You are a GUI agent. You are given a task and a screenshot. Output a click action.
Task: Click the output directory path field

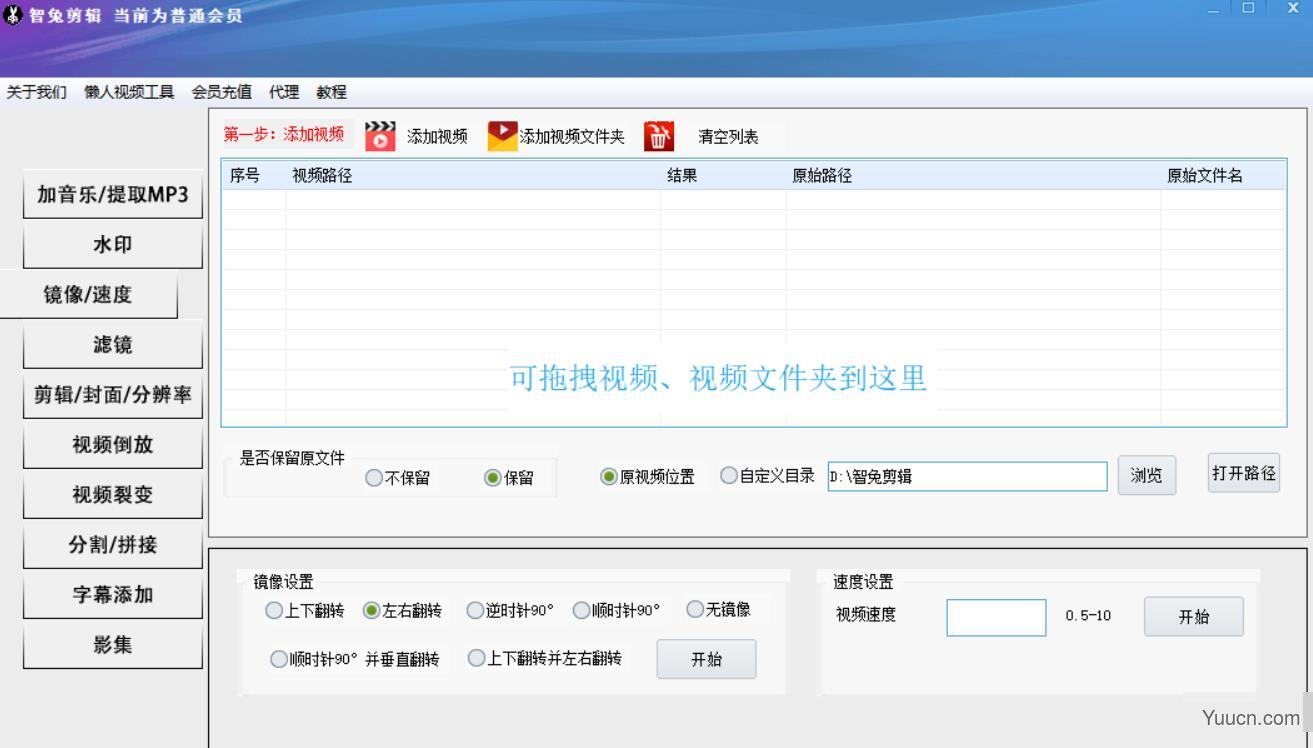968,477
